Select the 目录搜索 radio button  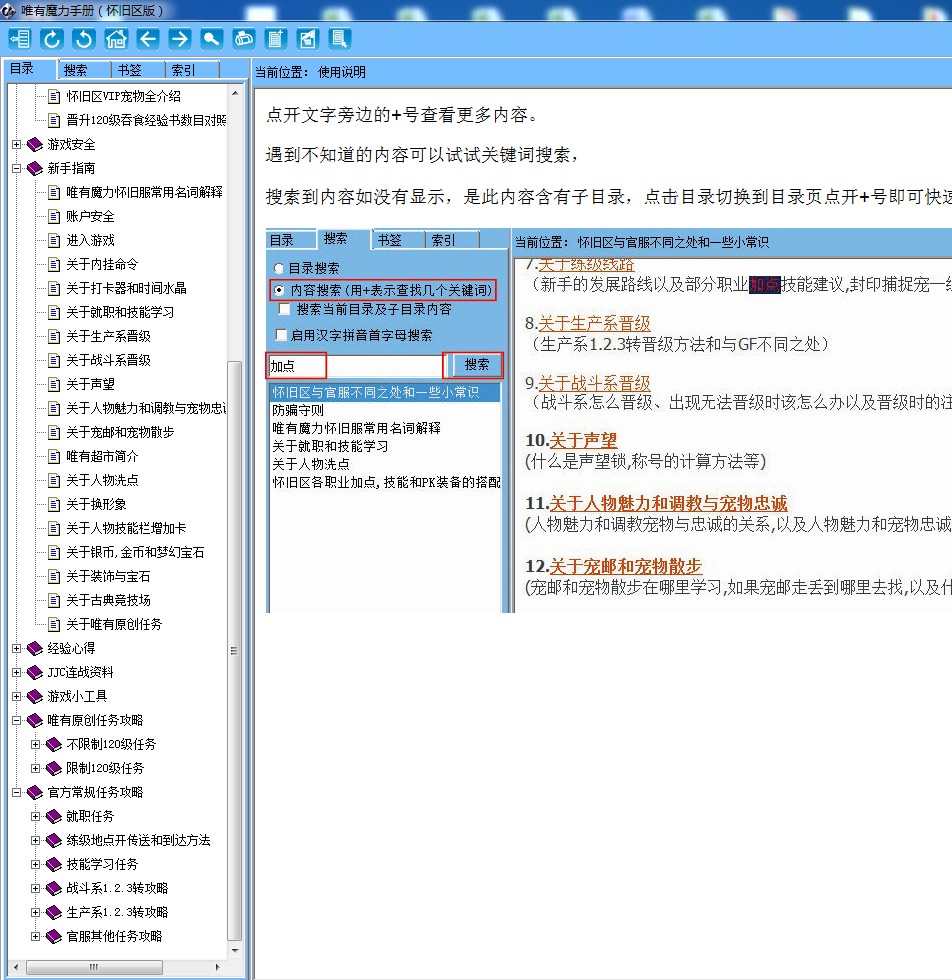[x=279, y=269]
